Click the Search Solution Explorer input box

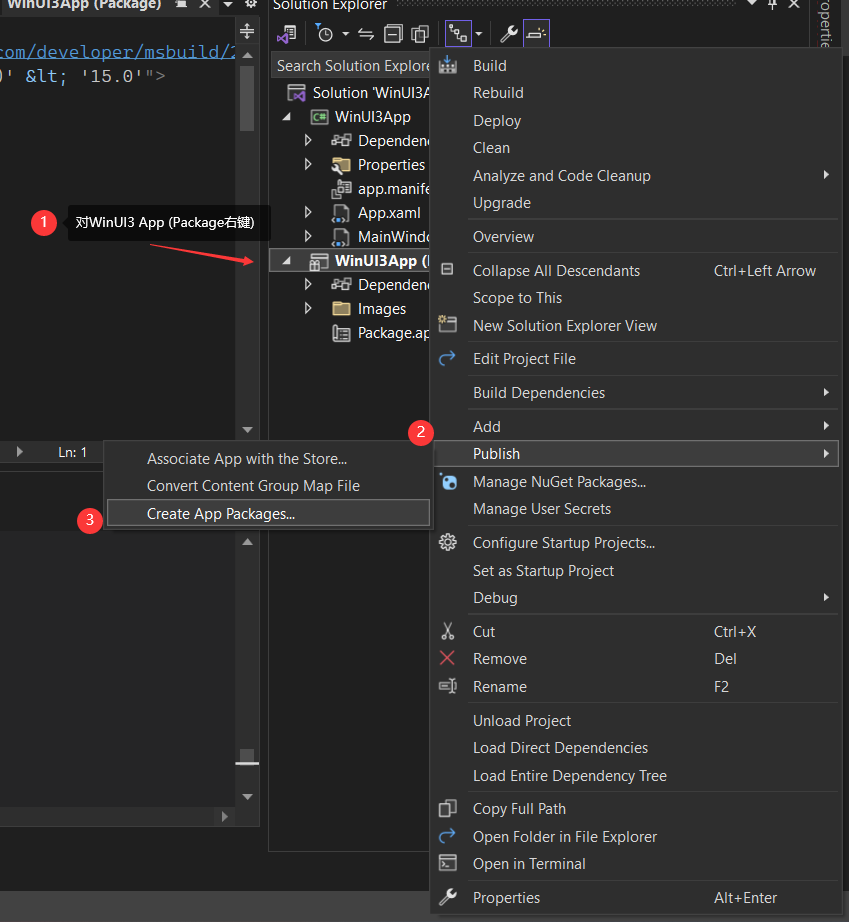[351, 64]
